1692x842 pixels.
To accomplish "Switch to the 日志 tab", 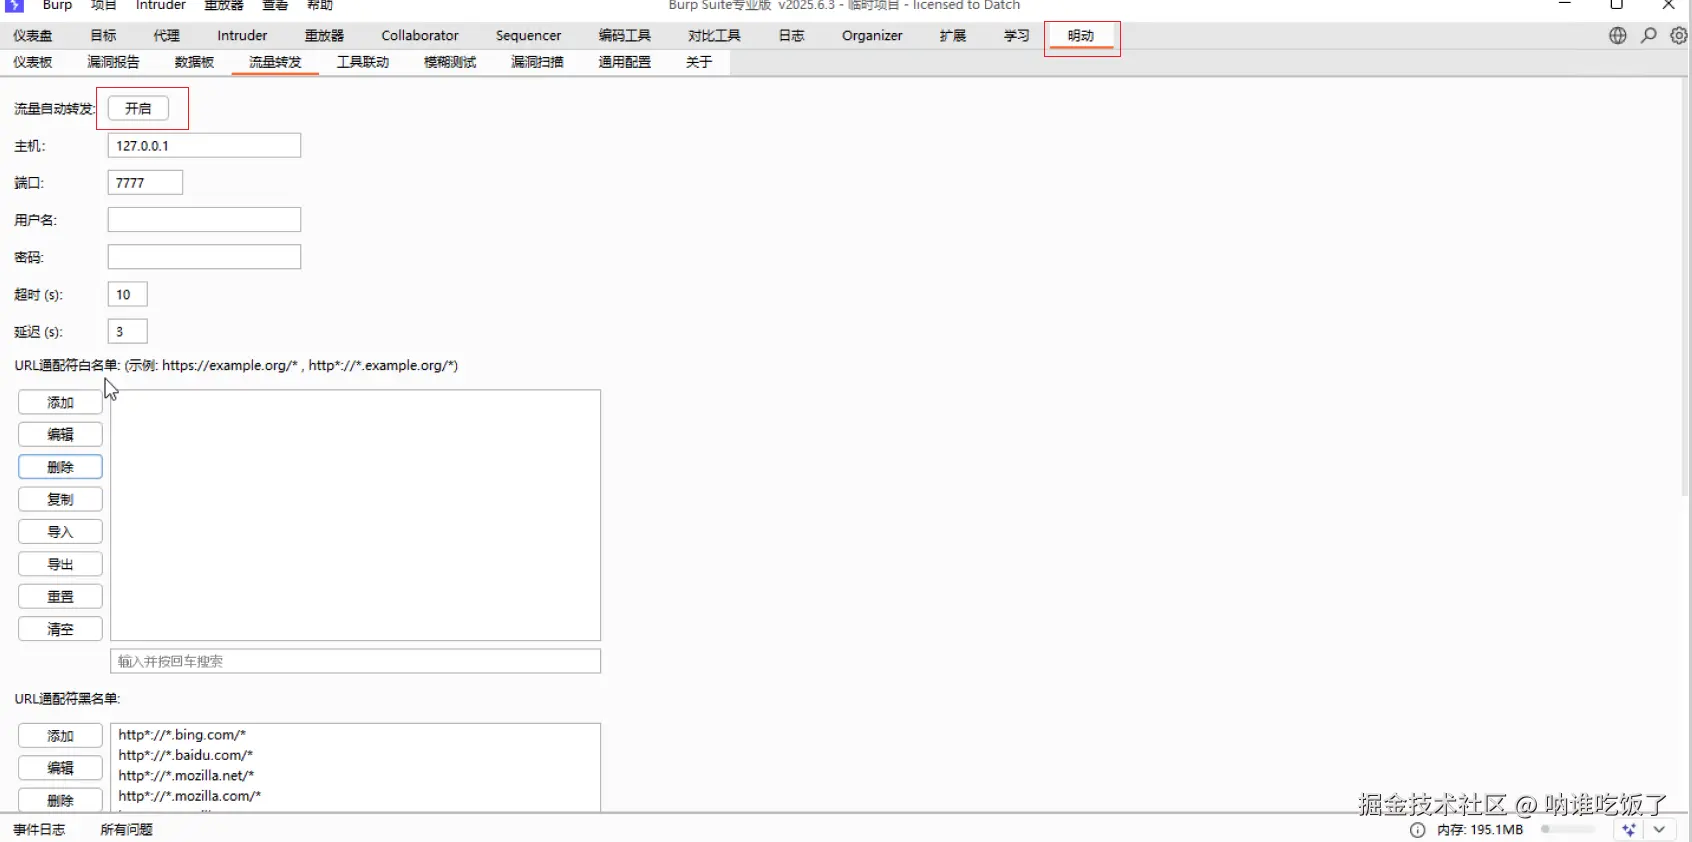I will pyautogui.click(x=792, y=36).
